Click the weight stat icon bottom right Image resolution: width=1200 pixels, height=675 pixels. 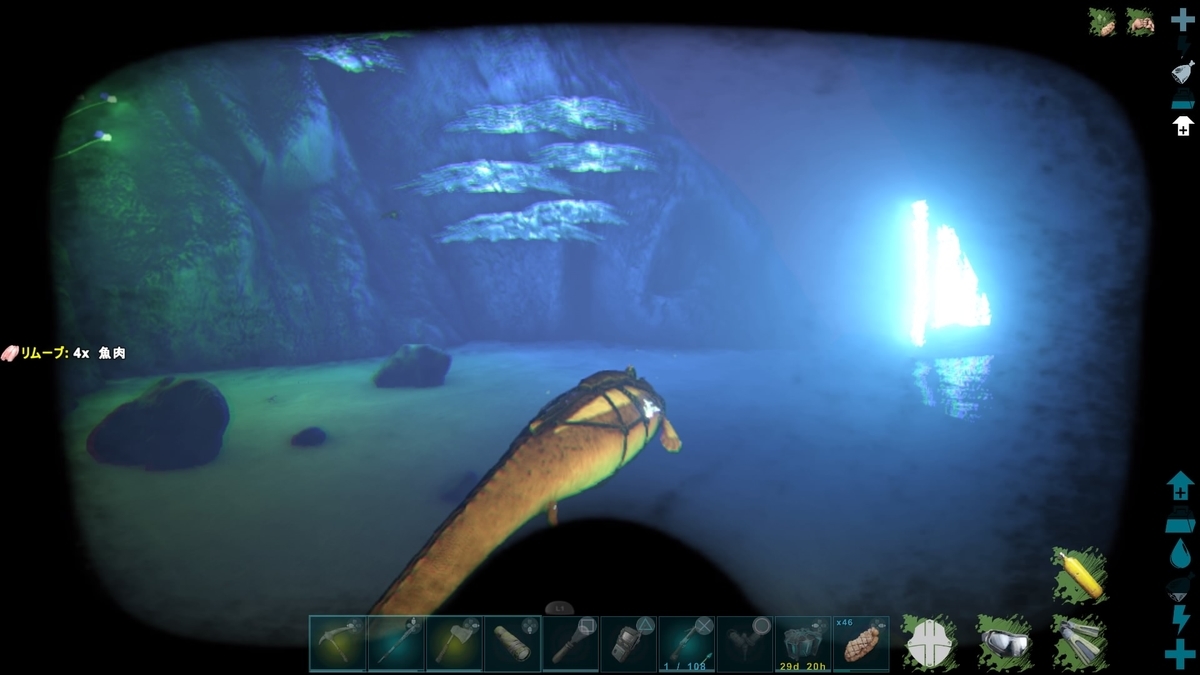1181,522
